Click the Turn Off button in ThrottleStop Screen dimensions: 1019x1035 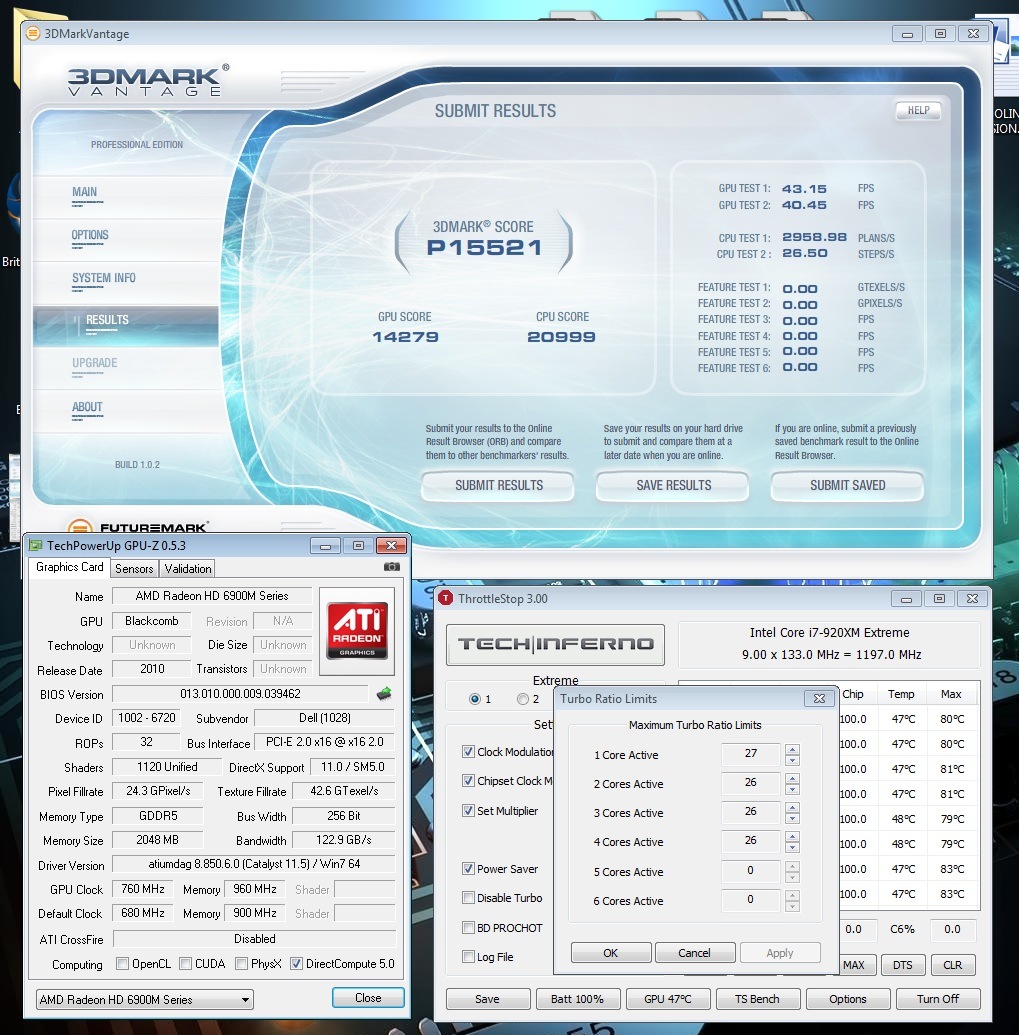click(938, 999)
